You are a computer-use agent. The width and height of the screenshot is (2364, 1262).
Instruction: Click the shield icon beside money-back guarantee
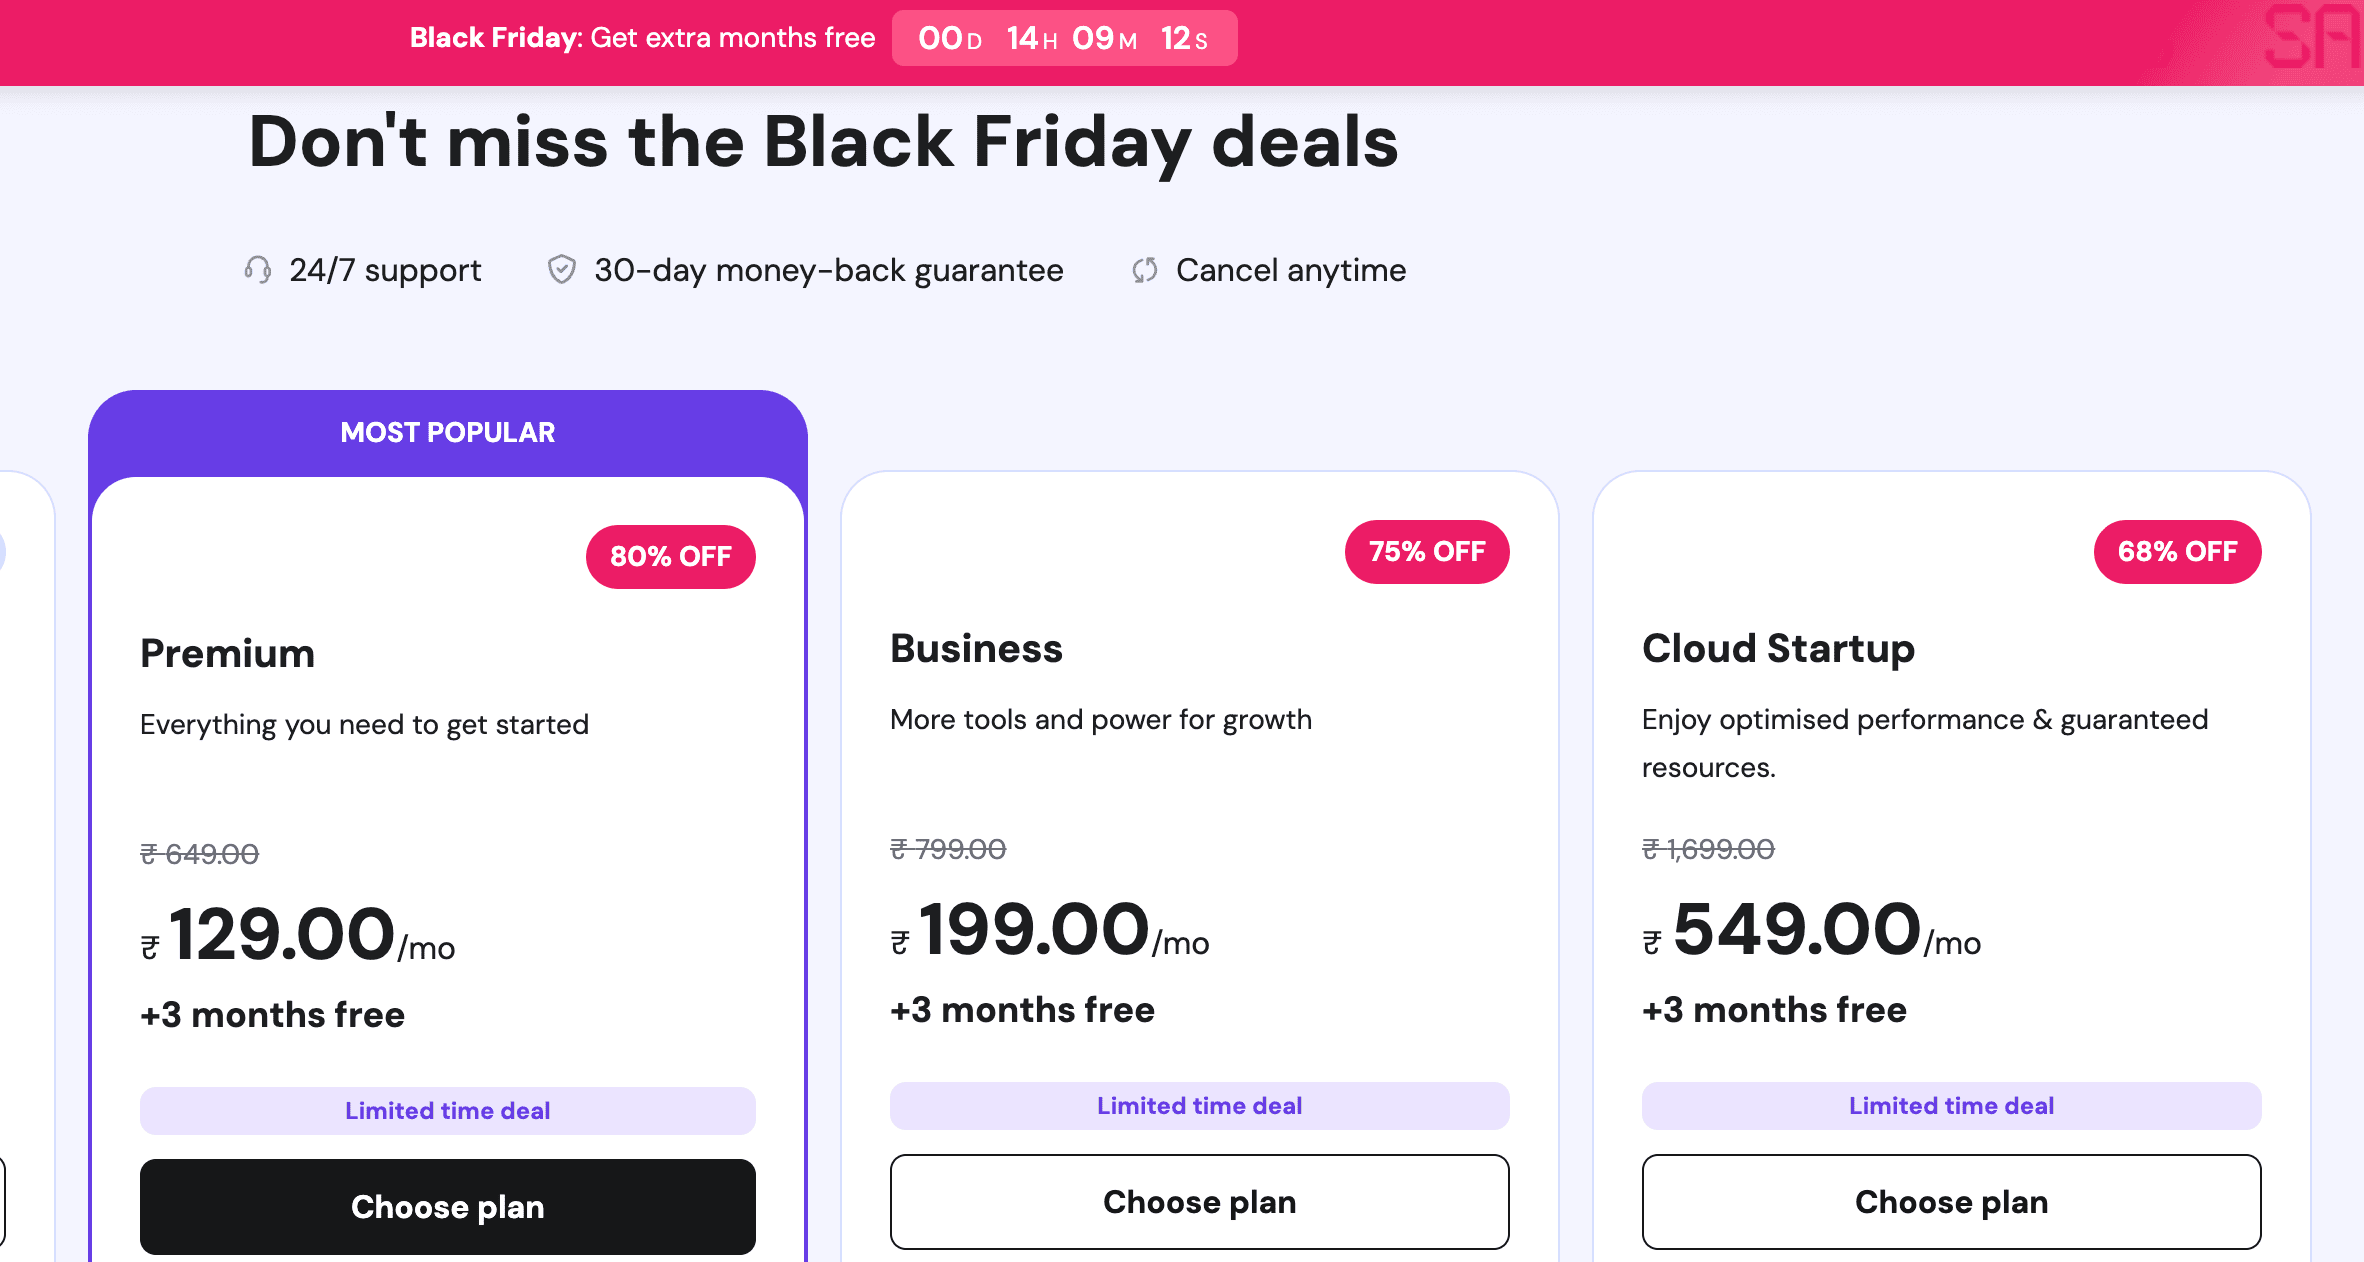click(563, 268)
